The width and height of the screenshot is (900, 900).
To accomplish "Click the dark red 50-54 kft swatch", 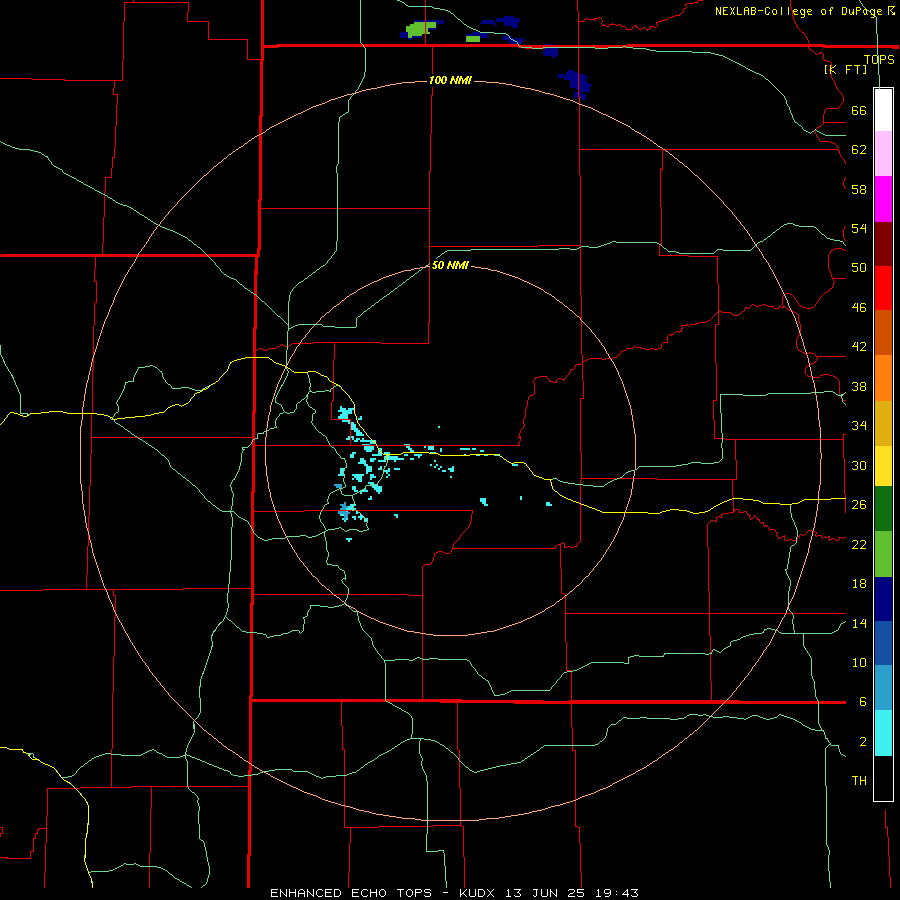I will pyautogui.click(x=883, y=243).
